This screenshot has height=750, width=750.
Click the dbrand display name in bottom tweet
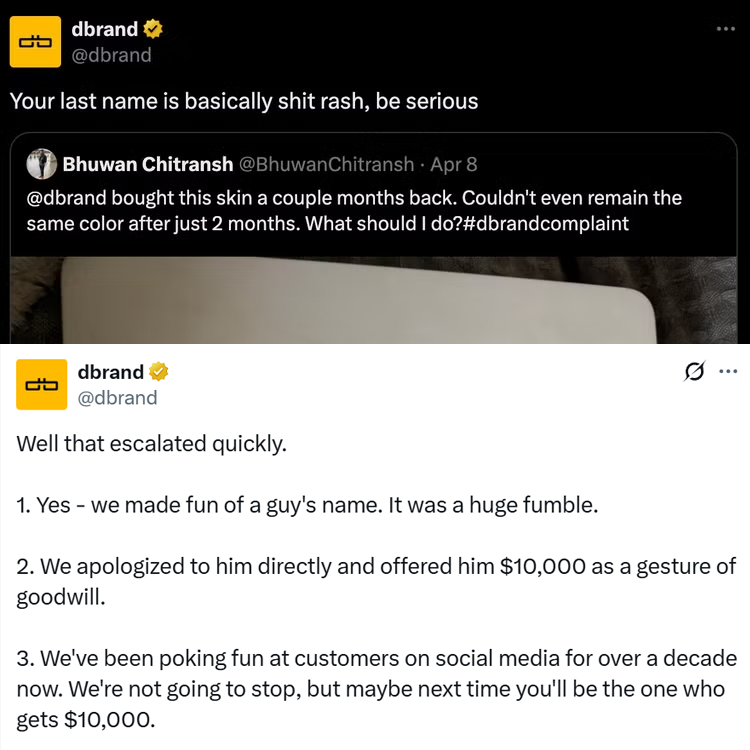click(x=110, y=372)
